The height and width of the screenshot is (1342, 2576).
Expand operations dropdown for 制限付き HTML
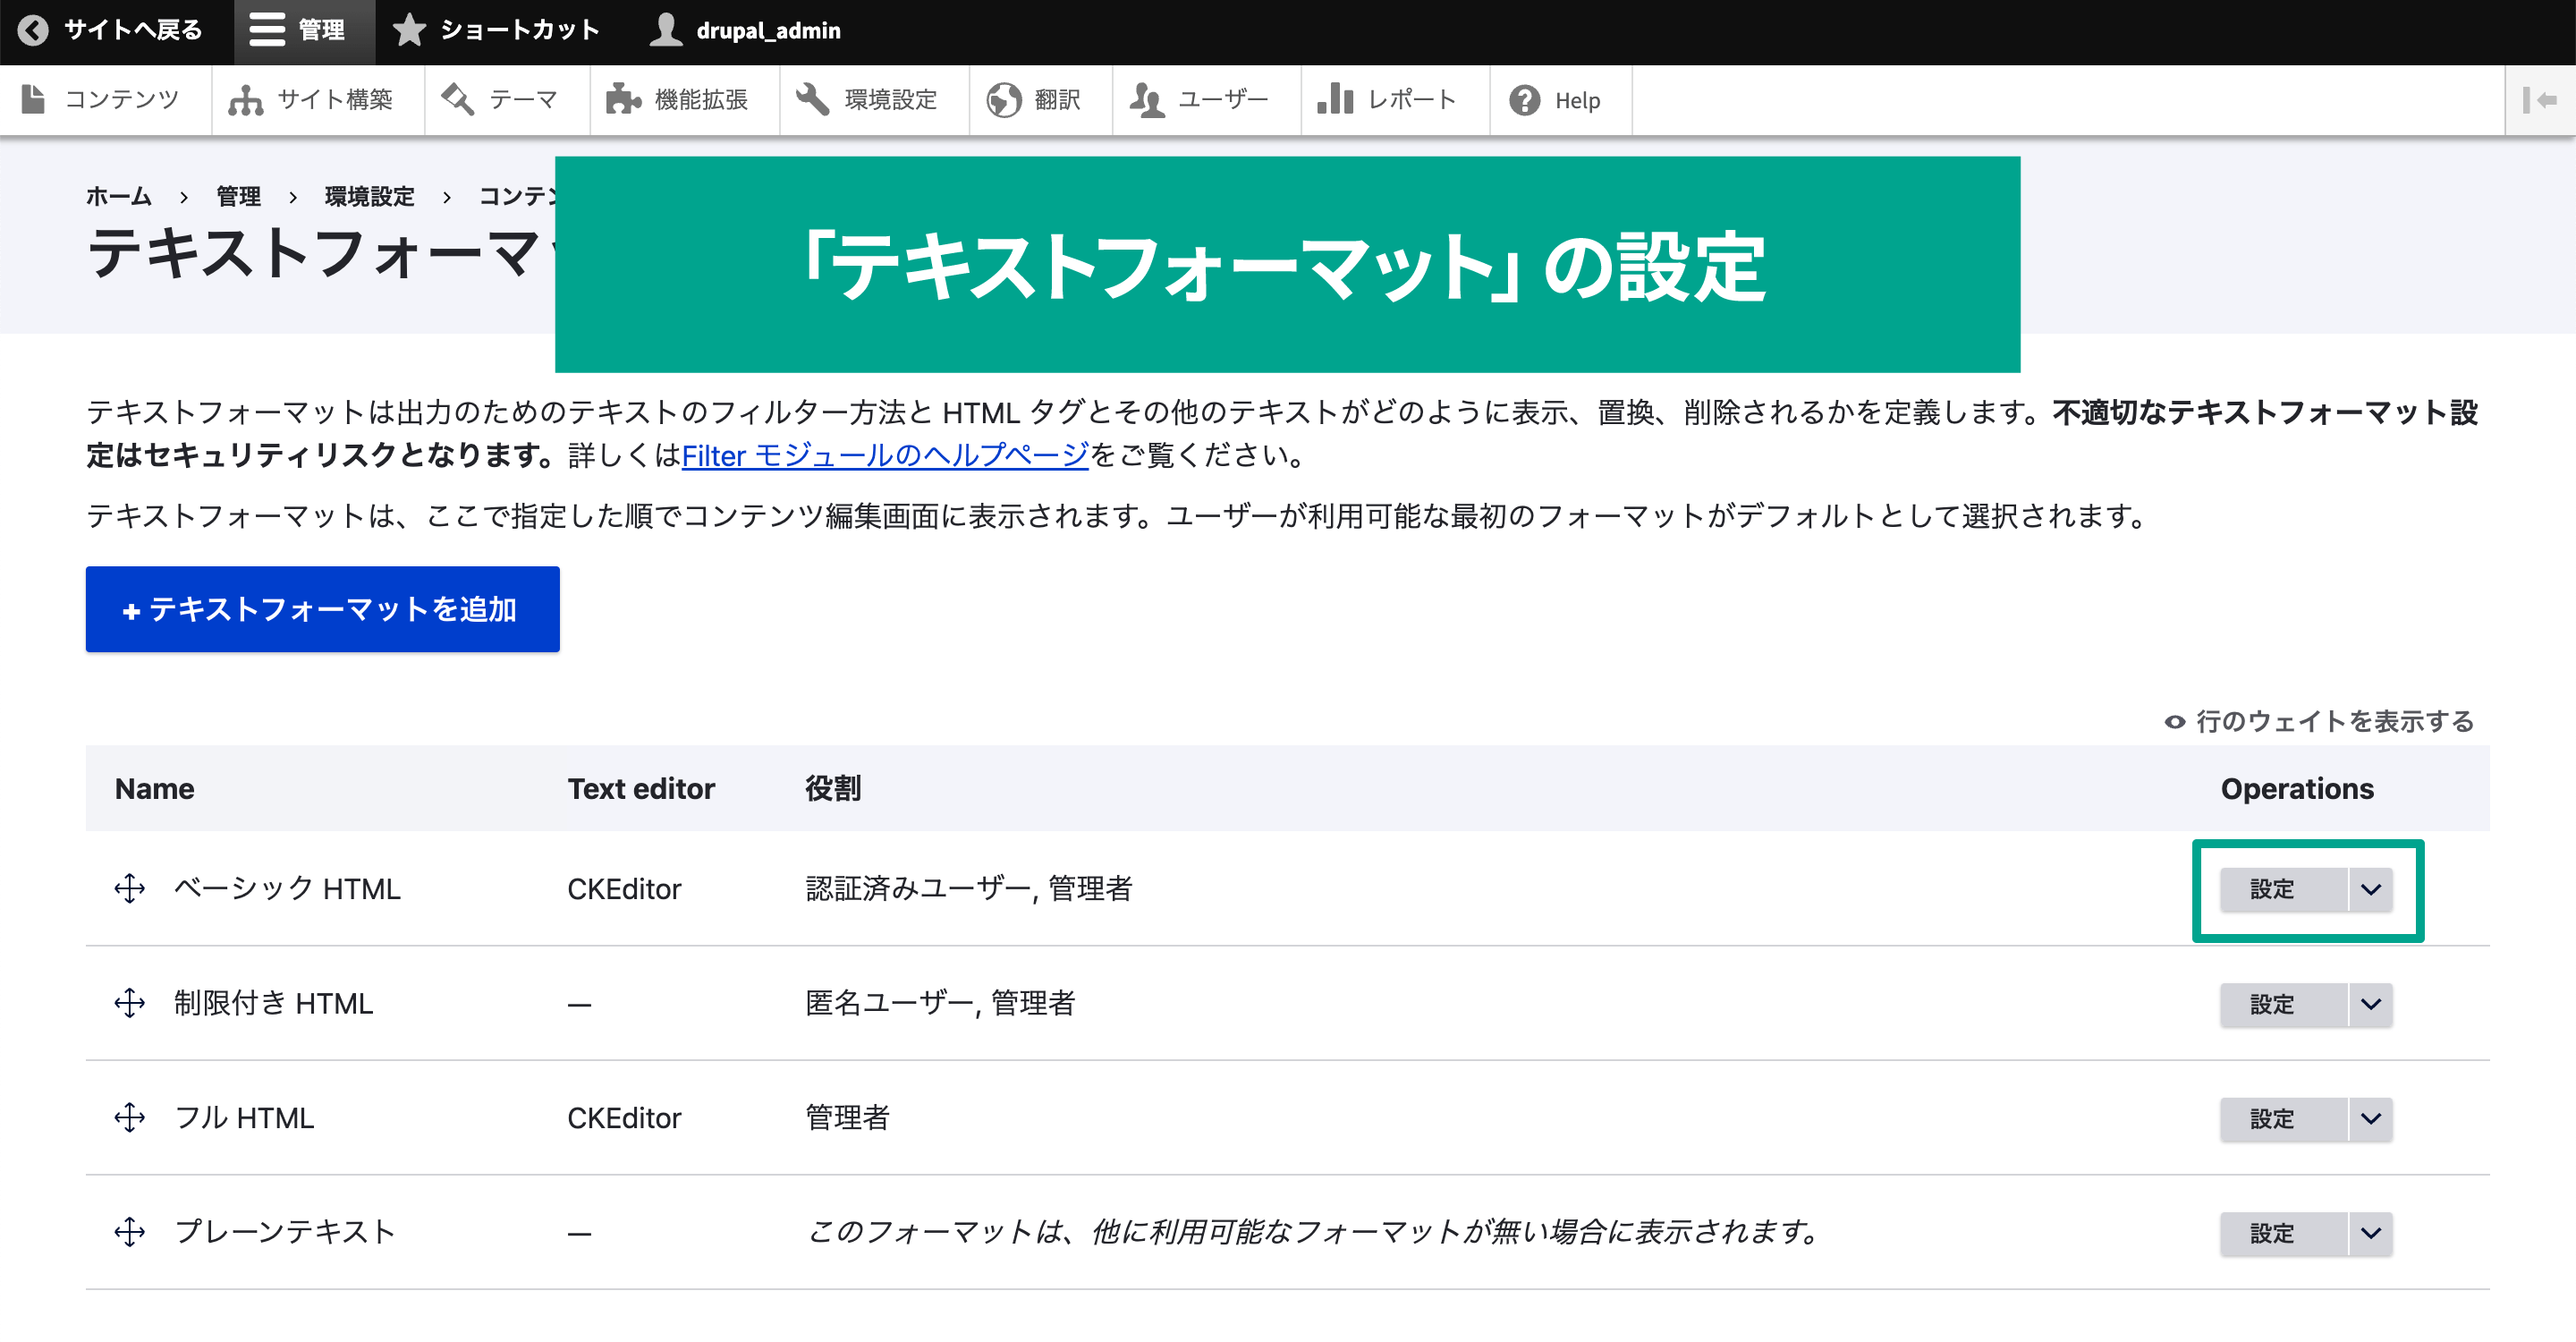2370,1004
